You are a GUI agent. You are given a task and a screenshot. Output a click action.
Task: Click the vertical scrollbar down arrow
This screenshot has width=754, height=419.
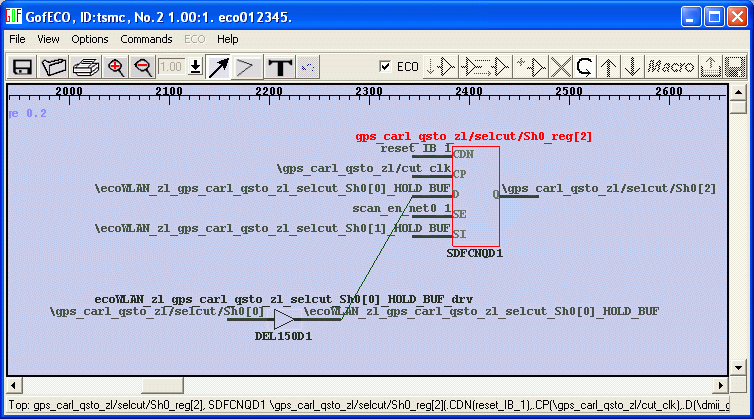(x=737, y=365)
